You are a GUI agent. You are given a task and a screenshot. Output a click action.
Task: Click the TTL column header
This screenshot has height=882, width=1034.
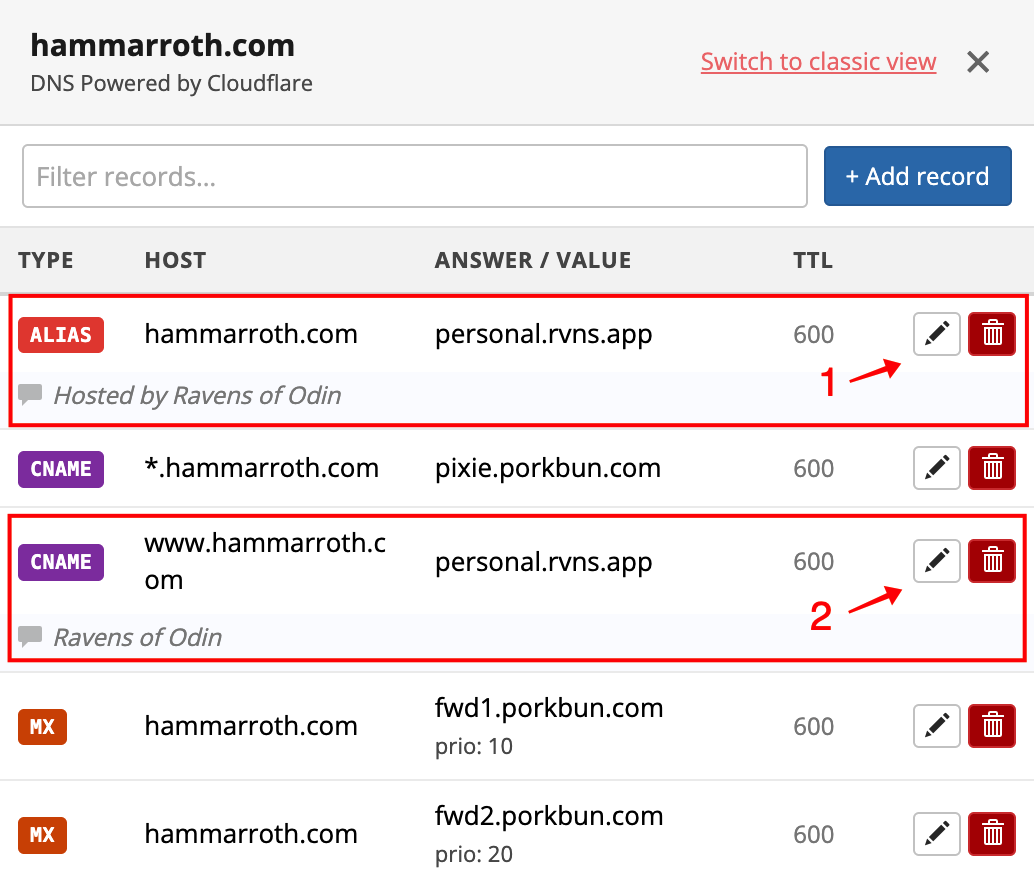[x=813, y=261]
